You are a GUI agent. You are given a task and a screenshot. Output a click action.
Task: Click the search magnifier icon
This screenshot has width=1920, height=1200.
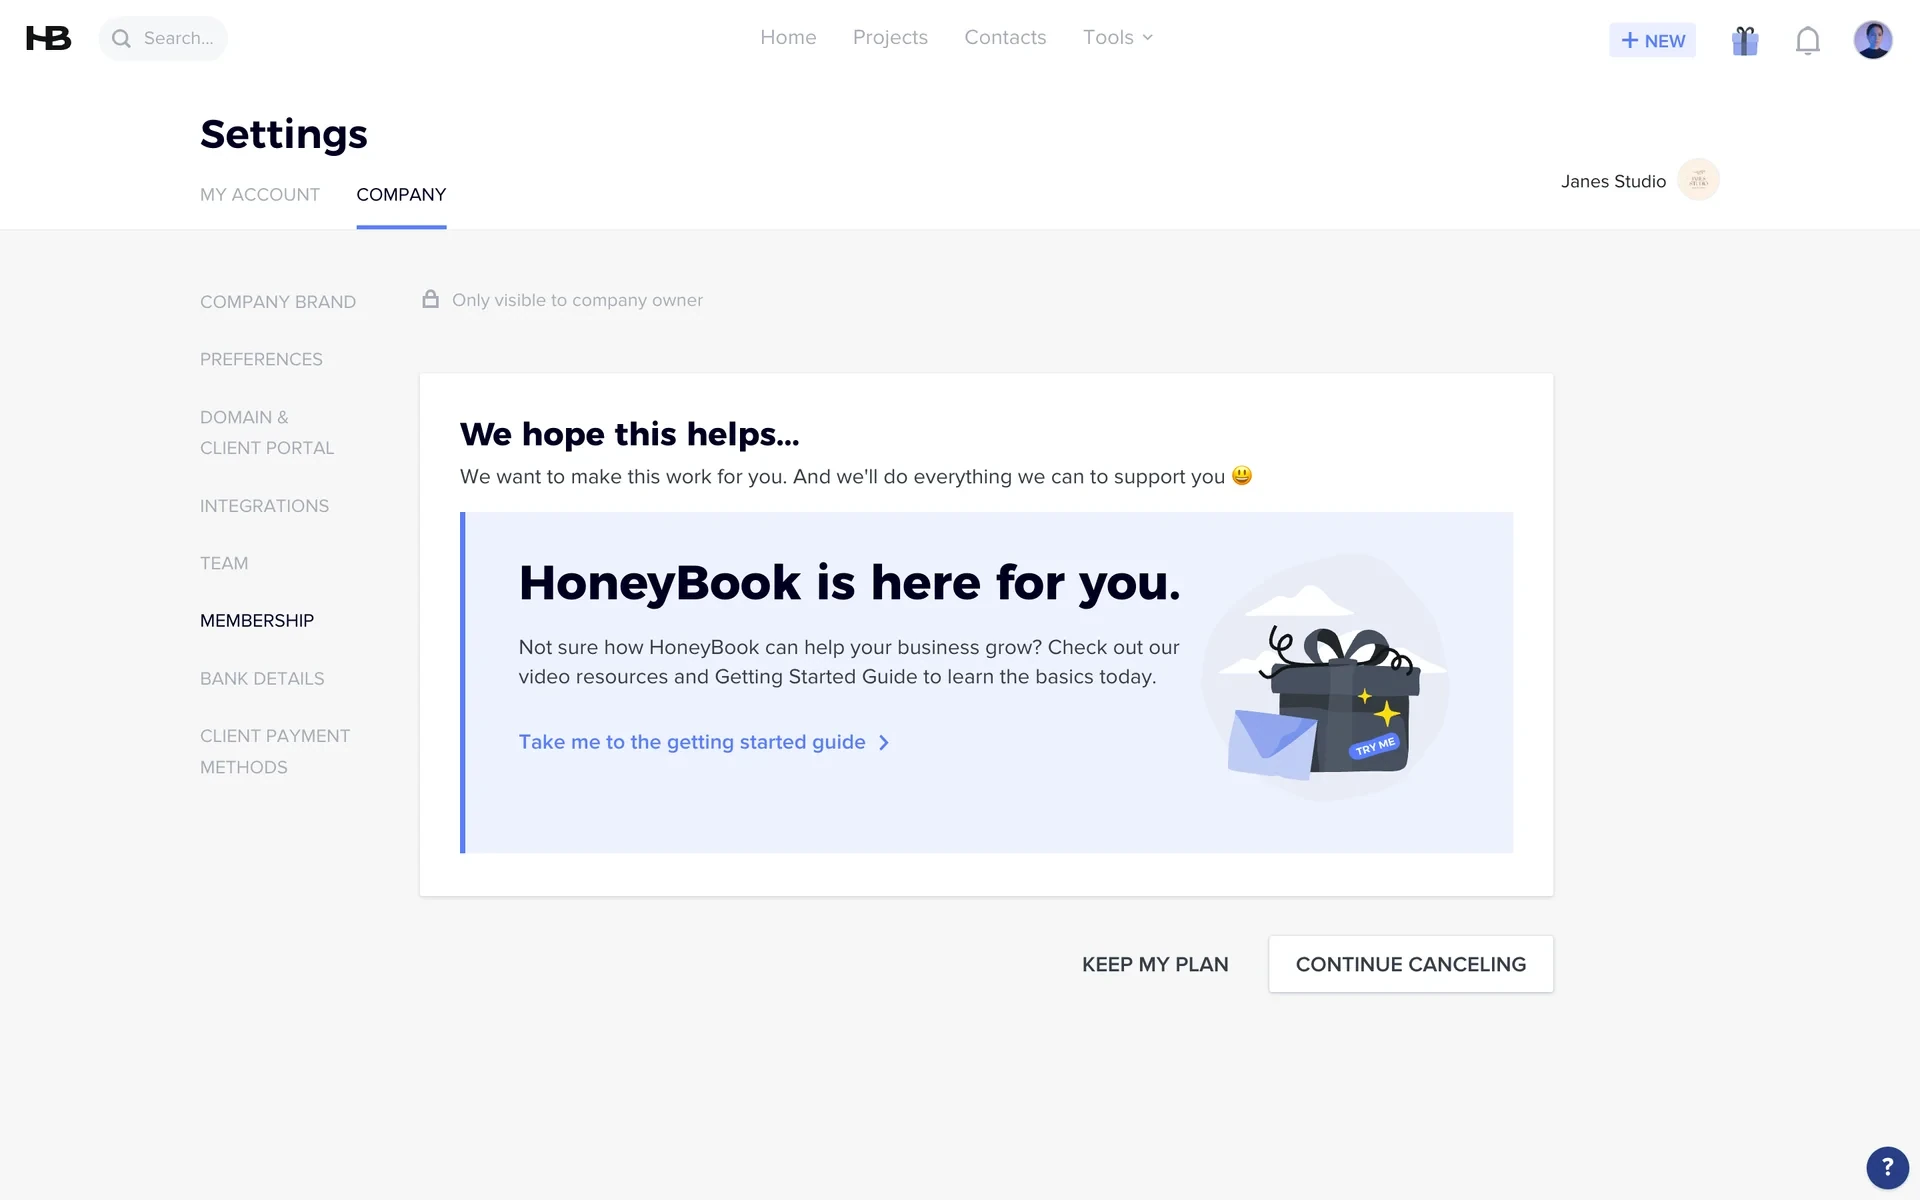click(x=121, y=39)
